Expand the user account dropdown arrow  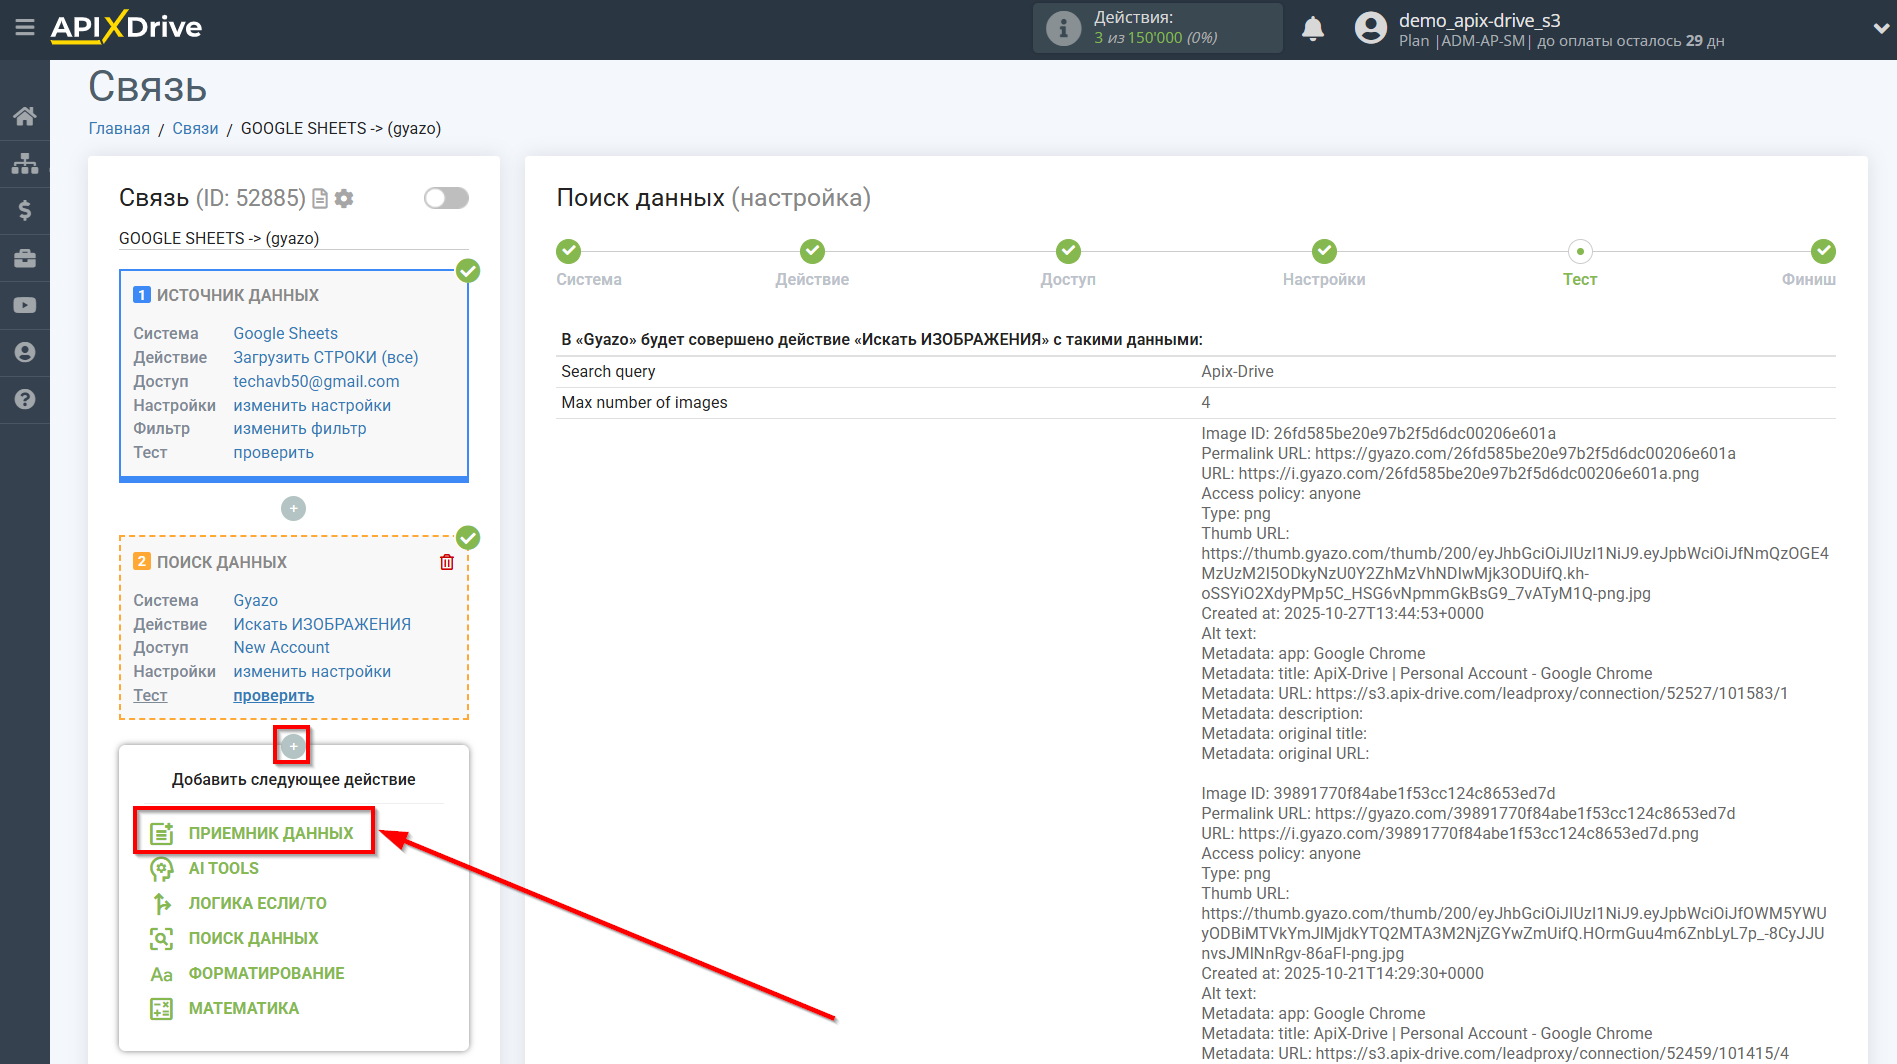(1880, 29)
